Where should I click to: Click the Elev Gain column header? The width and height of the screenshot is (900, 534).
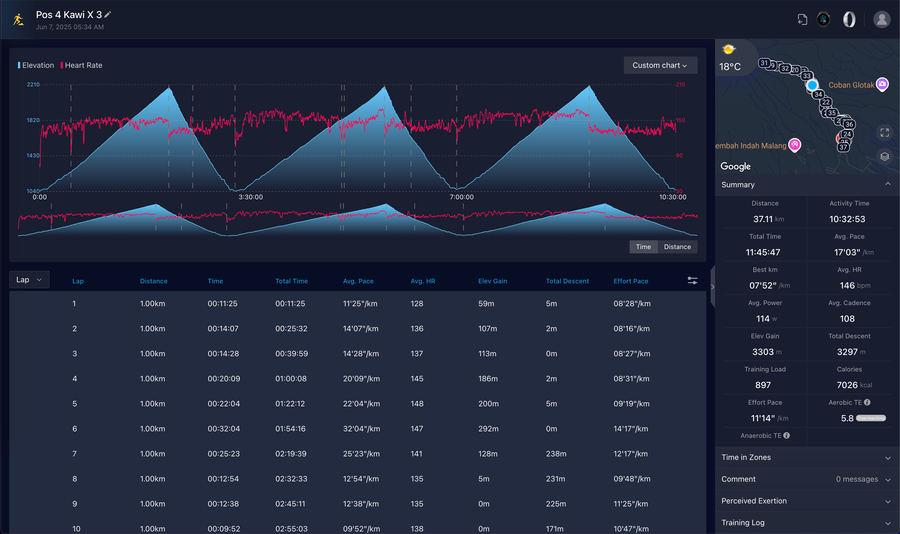(492, 281)
